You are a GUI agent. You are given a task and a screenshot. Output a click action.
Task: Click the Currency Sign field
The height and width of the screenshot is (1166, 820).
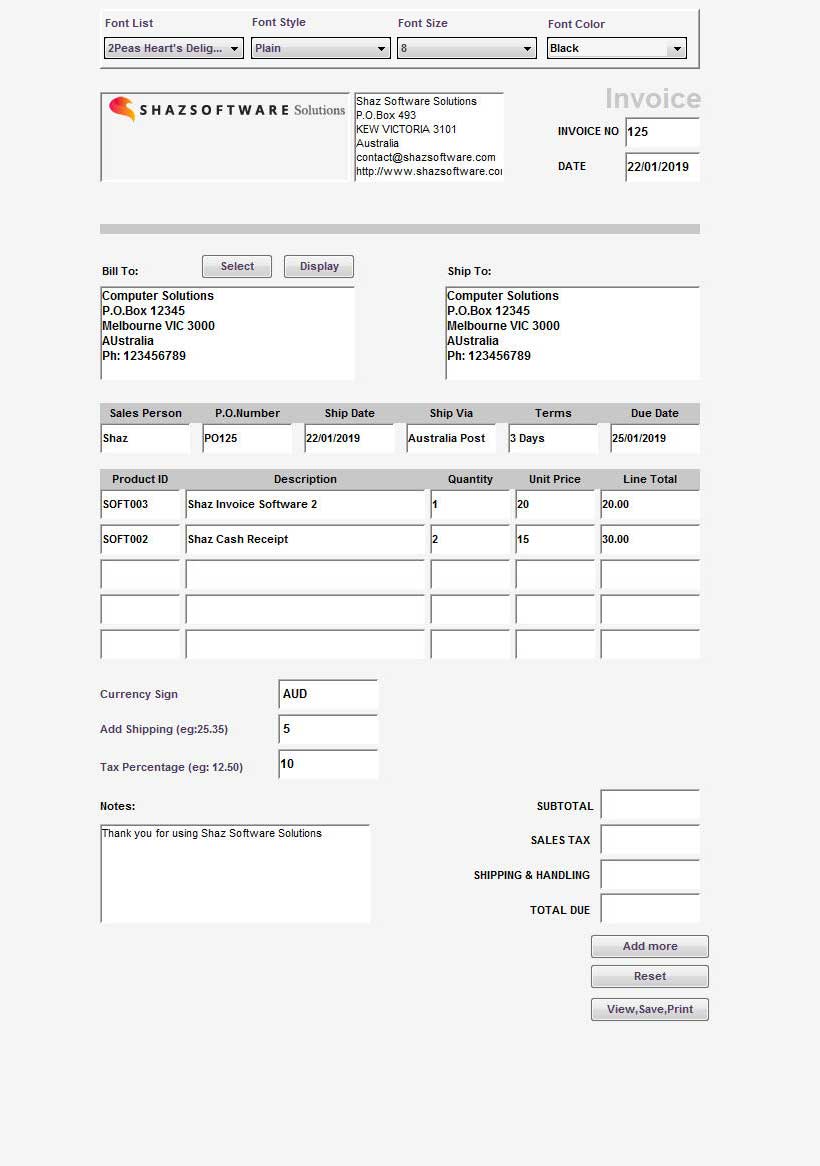click(328, 694)
